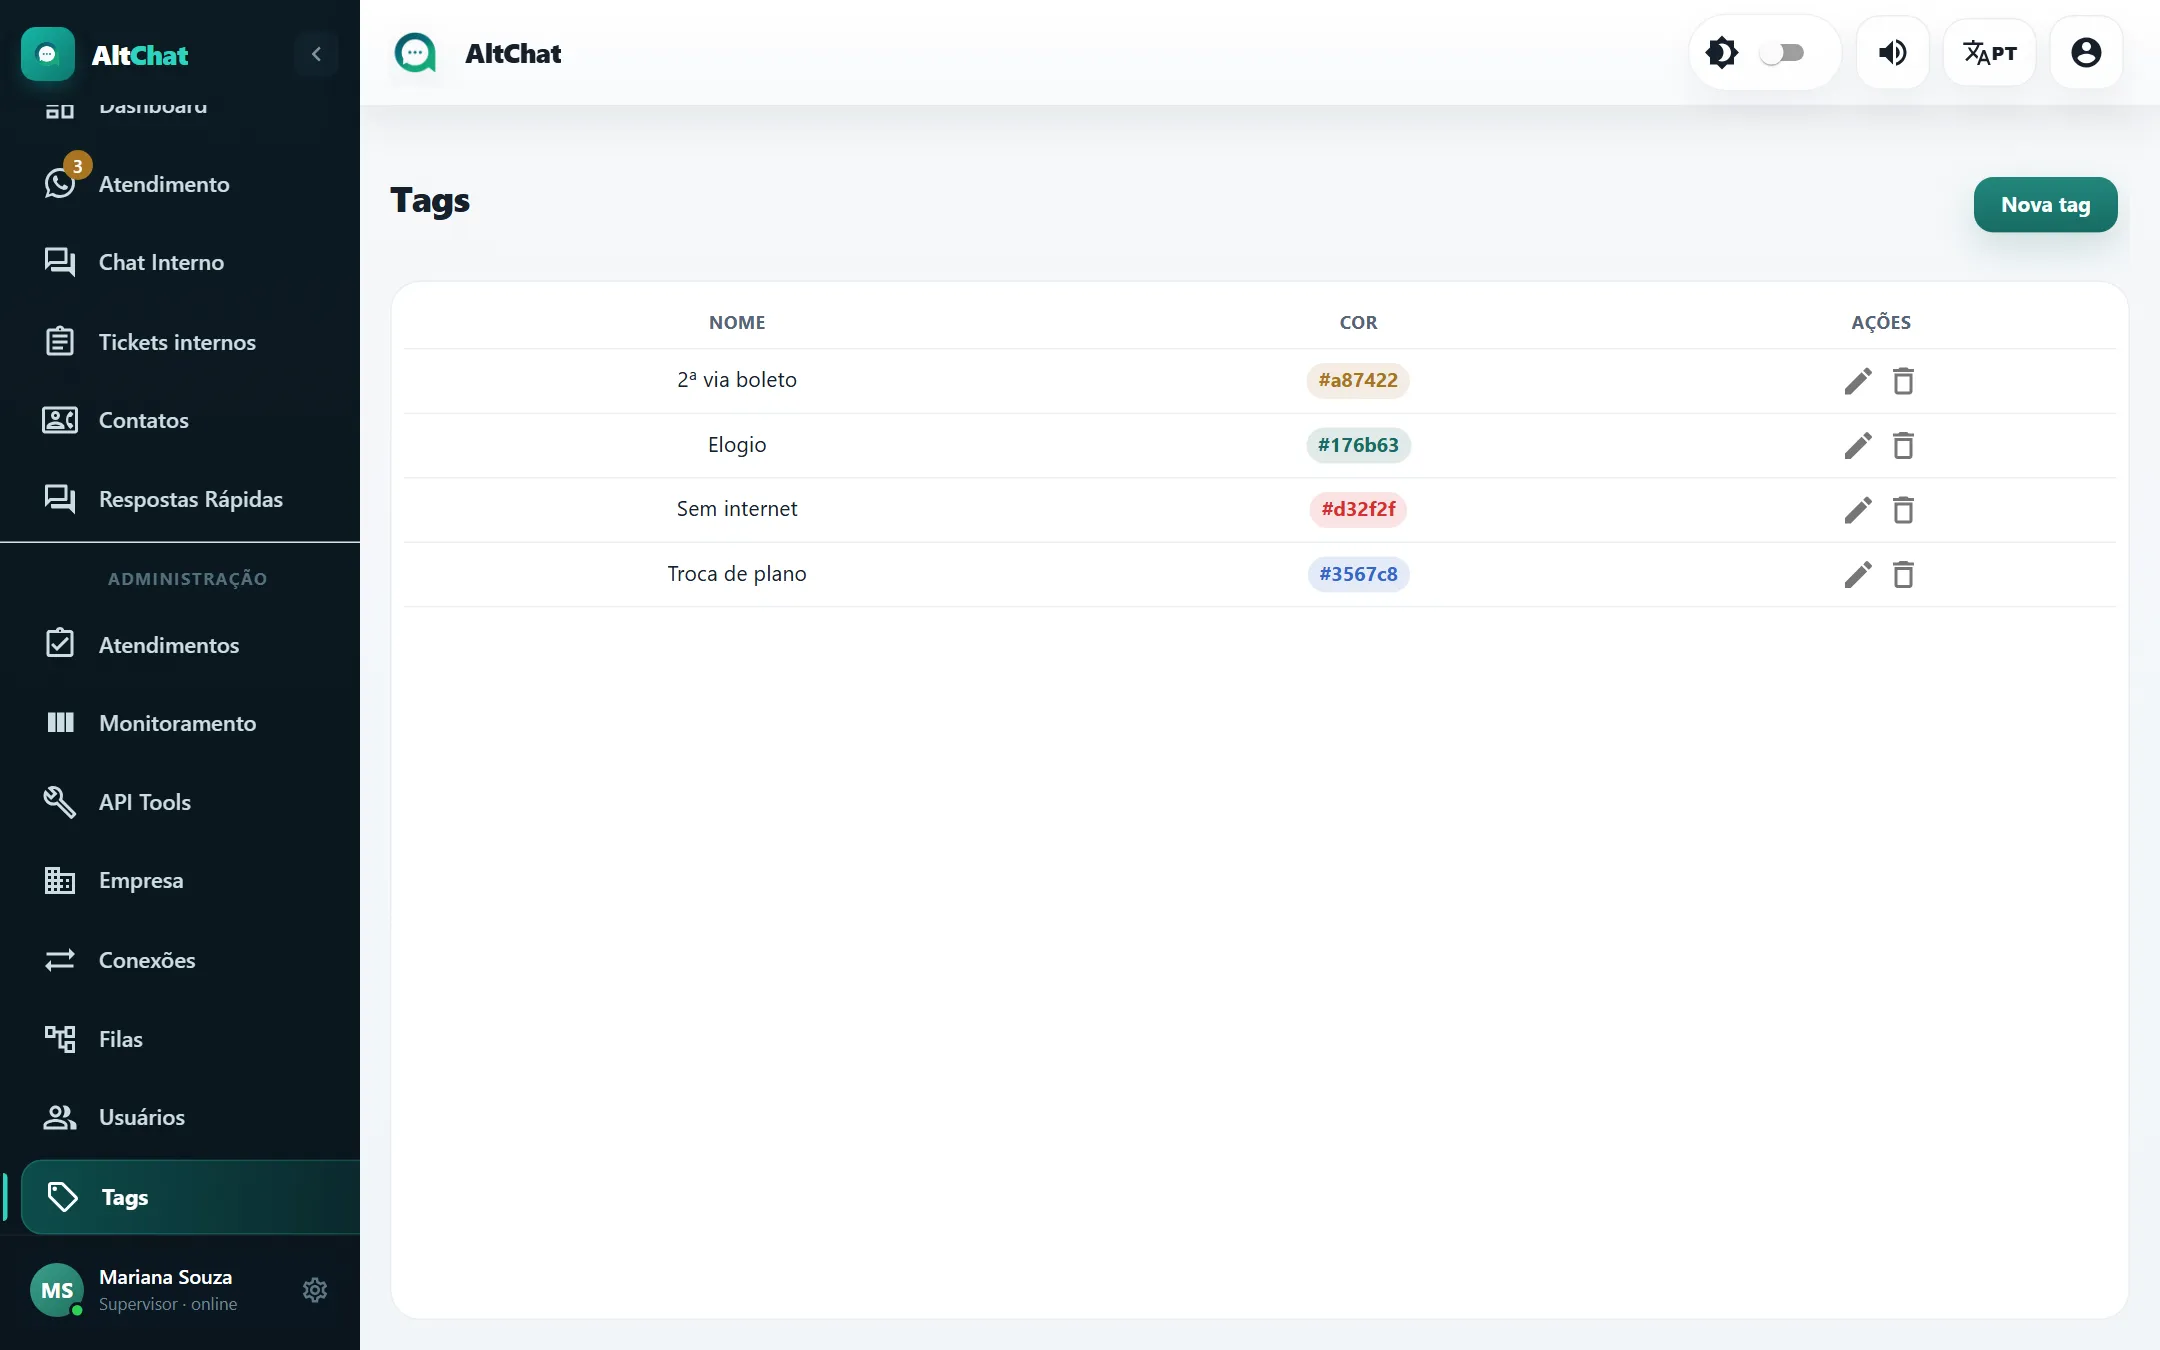Edit the 2ª via boleto tag
This screenshot has height=1350, width=2160.
1858,381
